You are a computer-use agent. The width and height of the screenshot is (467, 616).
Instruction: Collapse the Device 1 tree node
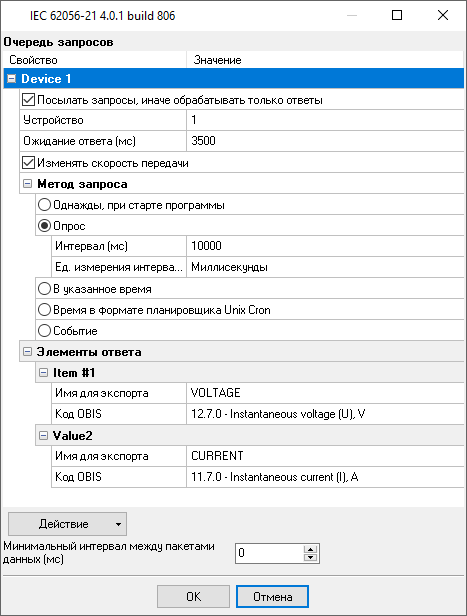click(12, 79)
